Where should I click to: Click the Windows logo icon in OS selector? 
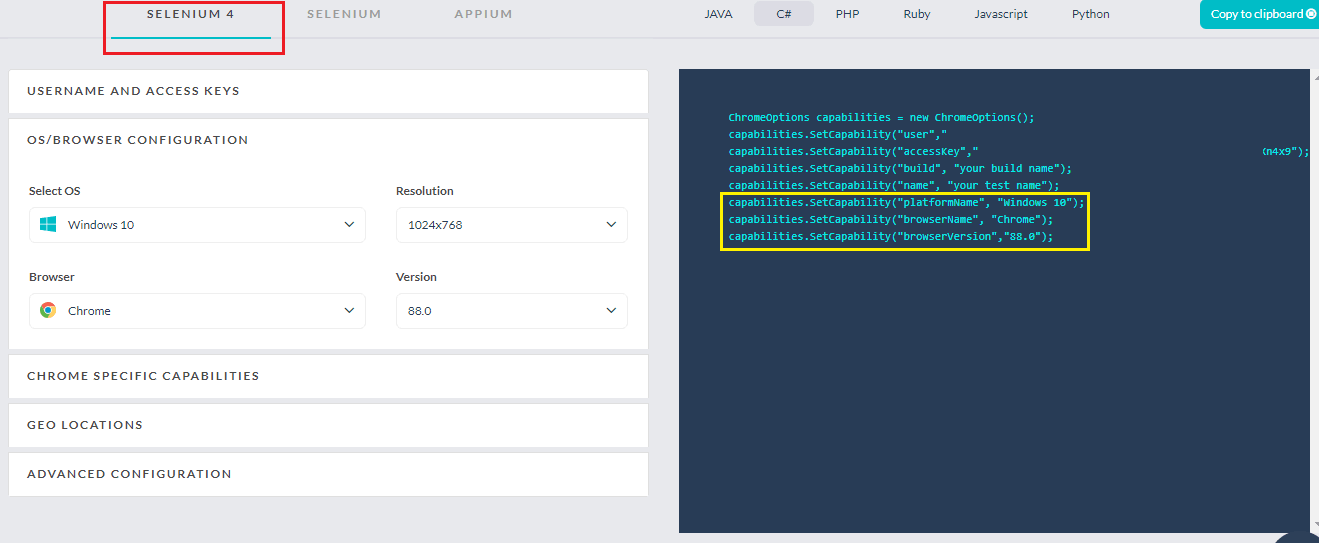pos(48,225)
